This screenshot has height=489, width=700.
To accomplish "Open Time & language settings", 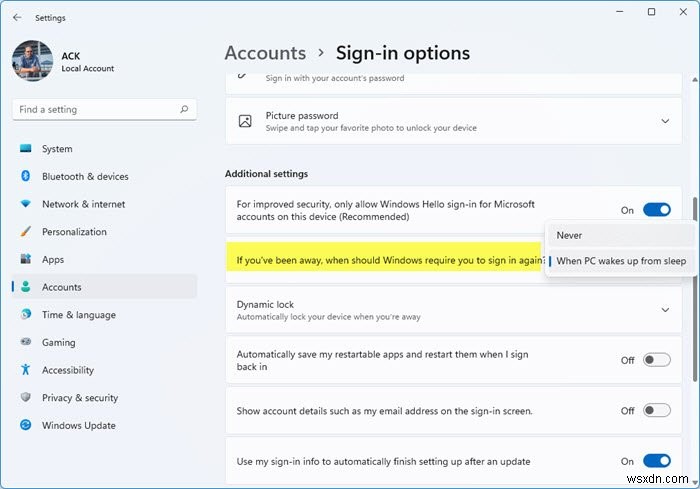I will point(79,315).
